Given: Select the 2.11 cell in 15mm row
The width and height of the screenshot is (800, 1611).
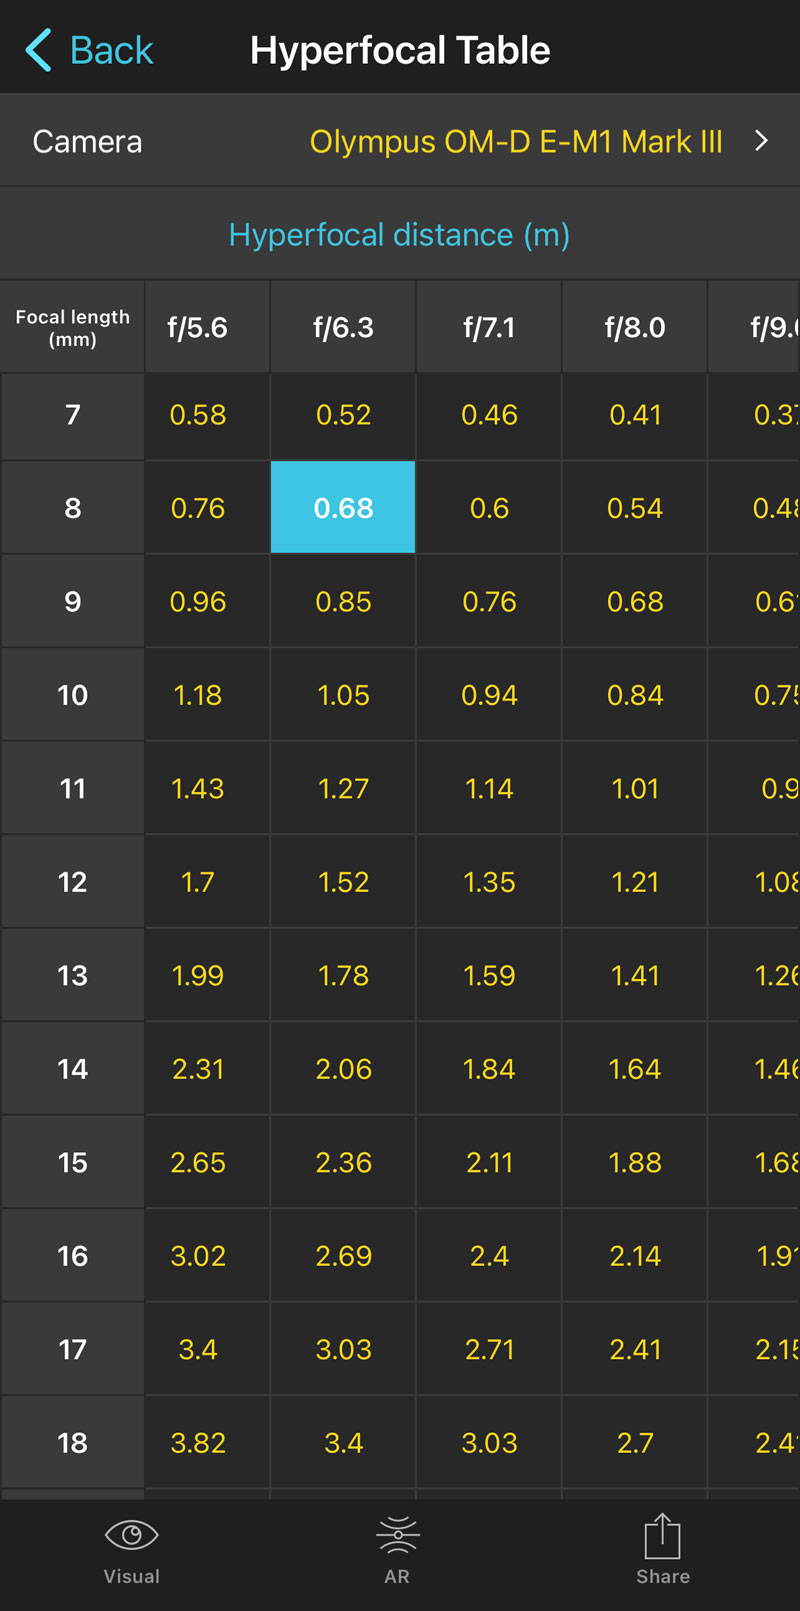Looking at the screenshot, I should (x=489, y=1163).
